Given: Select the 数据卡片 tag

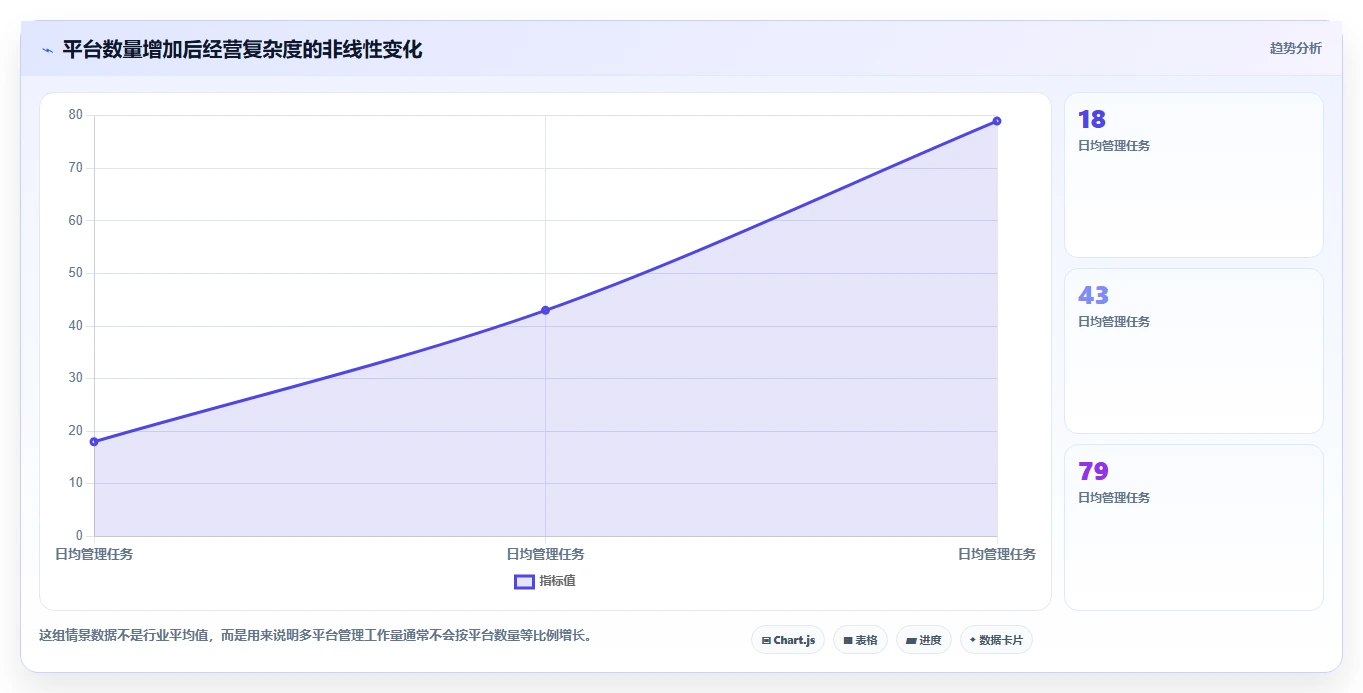Looking at the screenshot, I should [996, 640].
